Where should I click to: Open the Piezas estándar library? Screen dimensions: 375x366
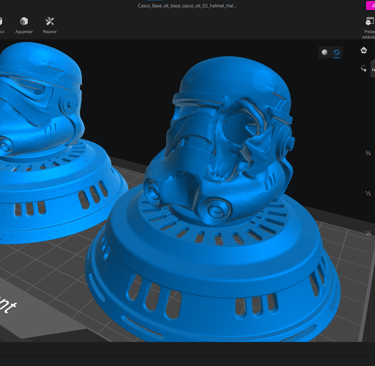pos(369,27)
